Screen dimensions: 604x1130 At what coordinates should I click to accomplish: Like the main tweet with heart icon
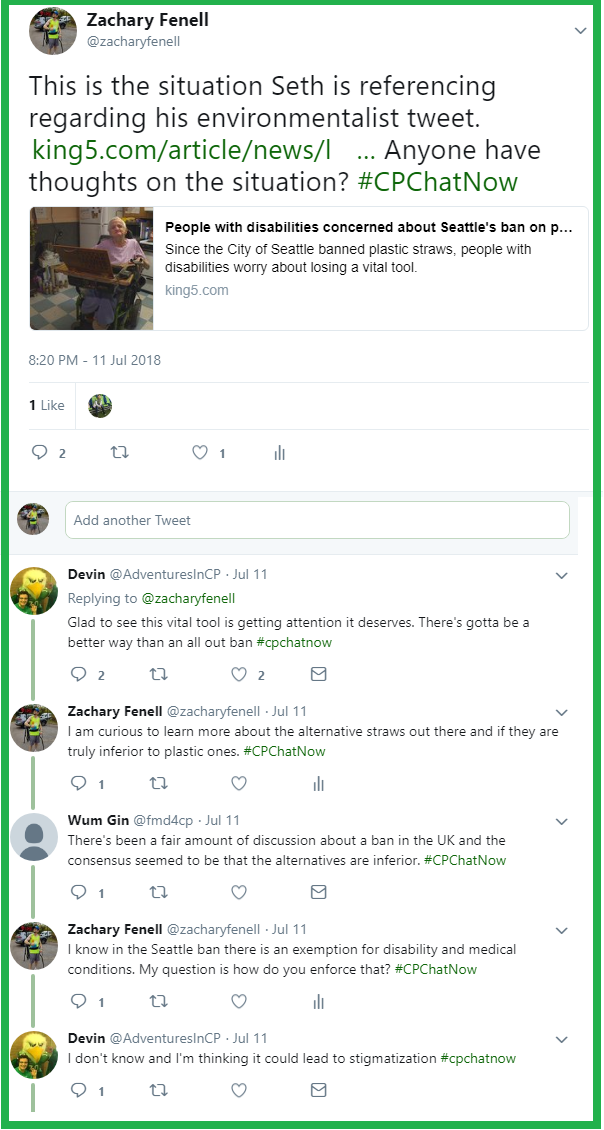coord(200,453)
